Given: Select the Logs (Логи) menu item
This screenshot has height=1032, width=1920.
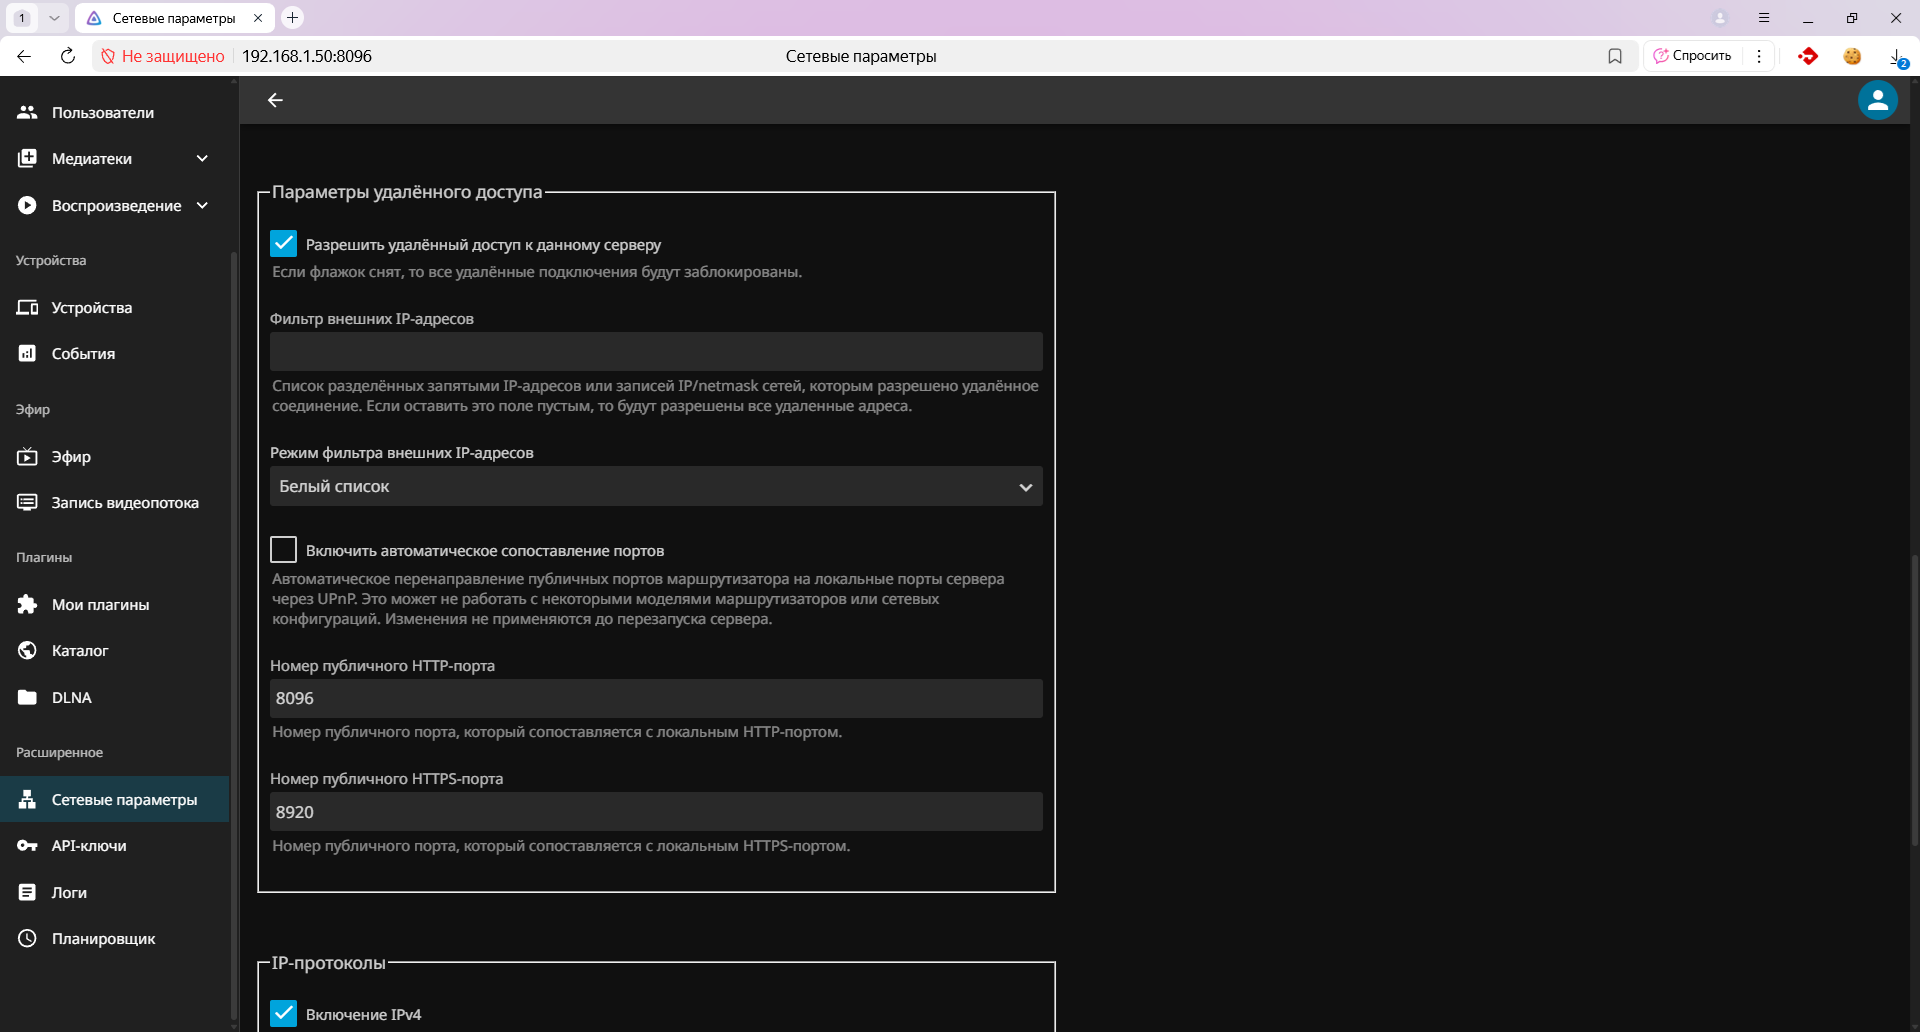Looking at the screenshot, I should pyautogui.click(x=69, y=893).
